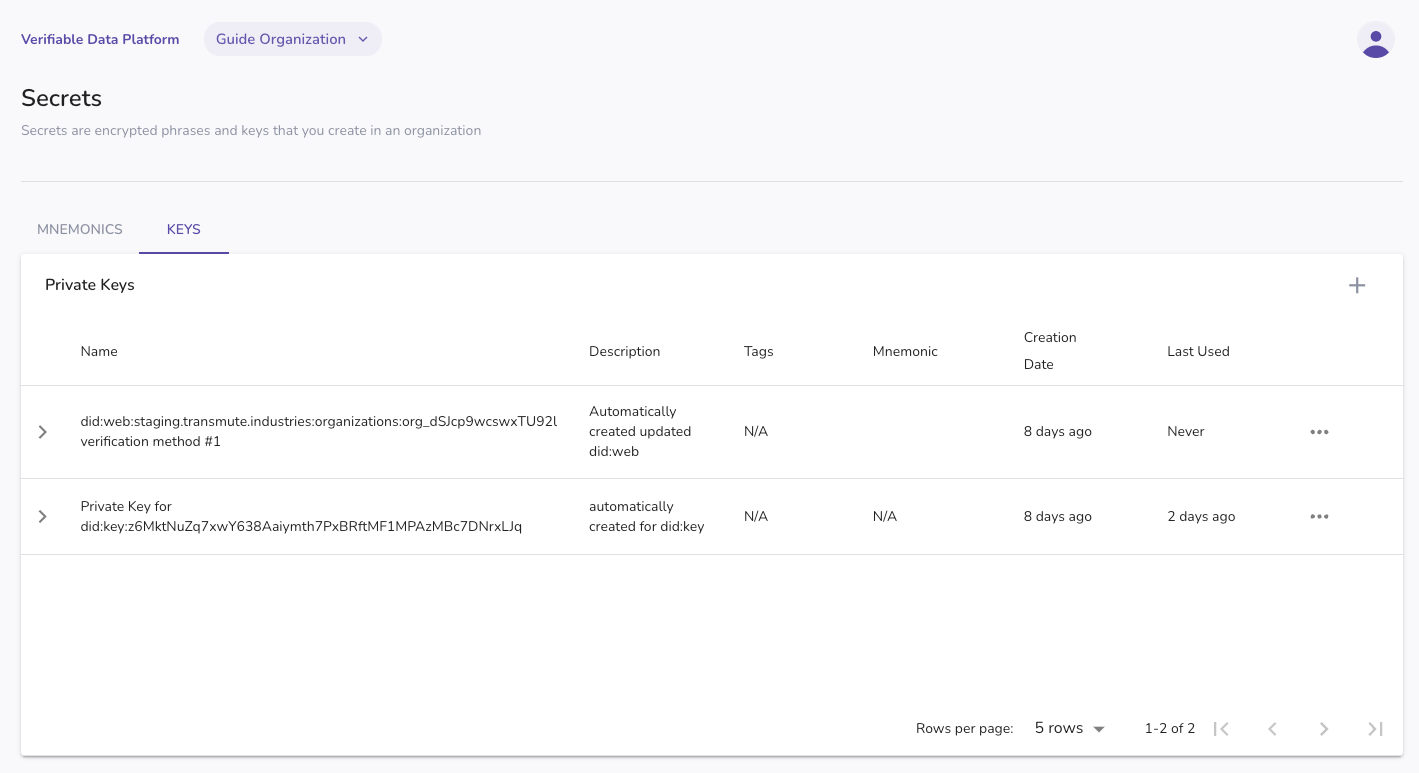The image size is (1419, 773).
Task: Click N/A tags value in did:key row
Action: (x=756, y=516)
